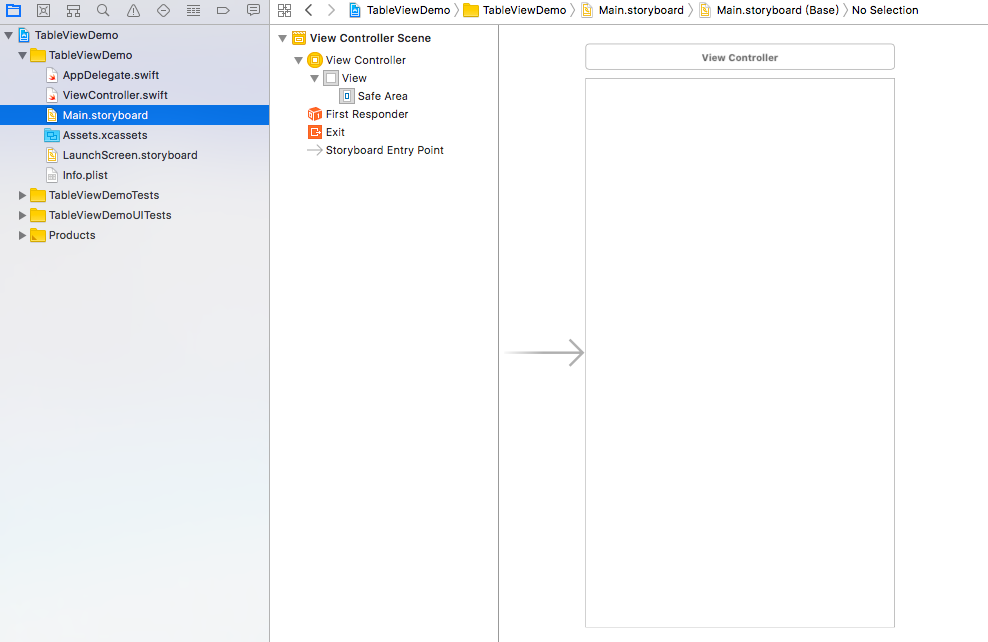Click Main.storyboard (Base) in the jump bar
Image resolution: width=988 pixels, height=642 pixels.
coord(777,10)
